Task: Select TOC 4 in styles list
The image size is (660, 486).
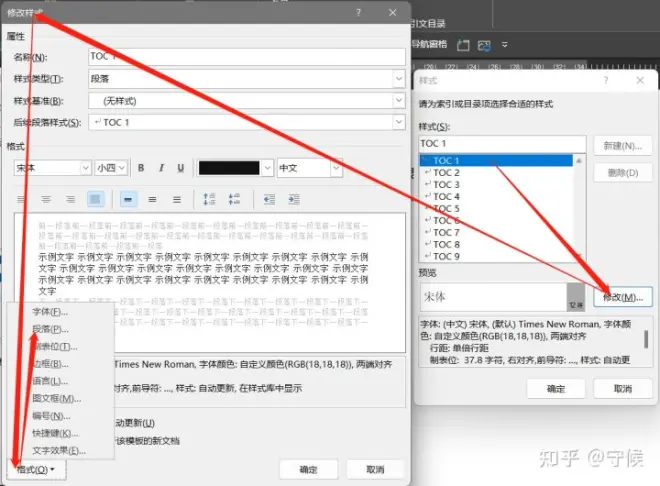Action: 496,197
